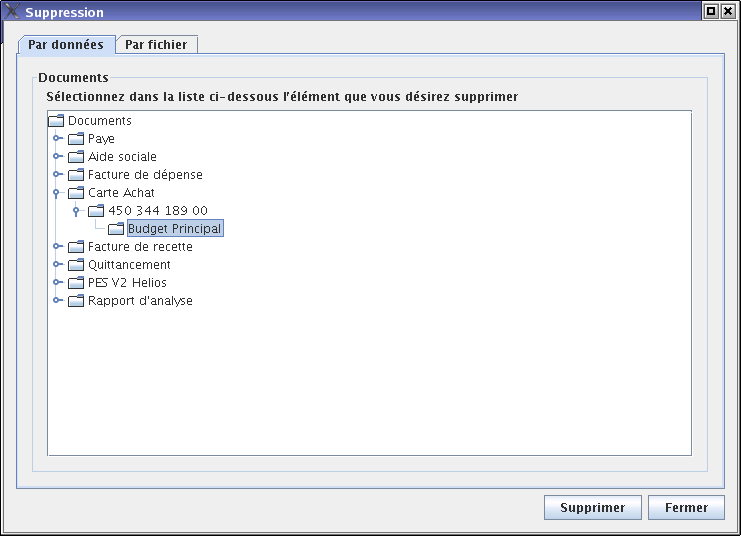Expand the Paye tree node
The image size is (741, 536).
58,139
